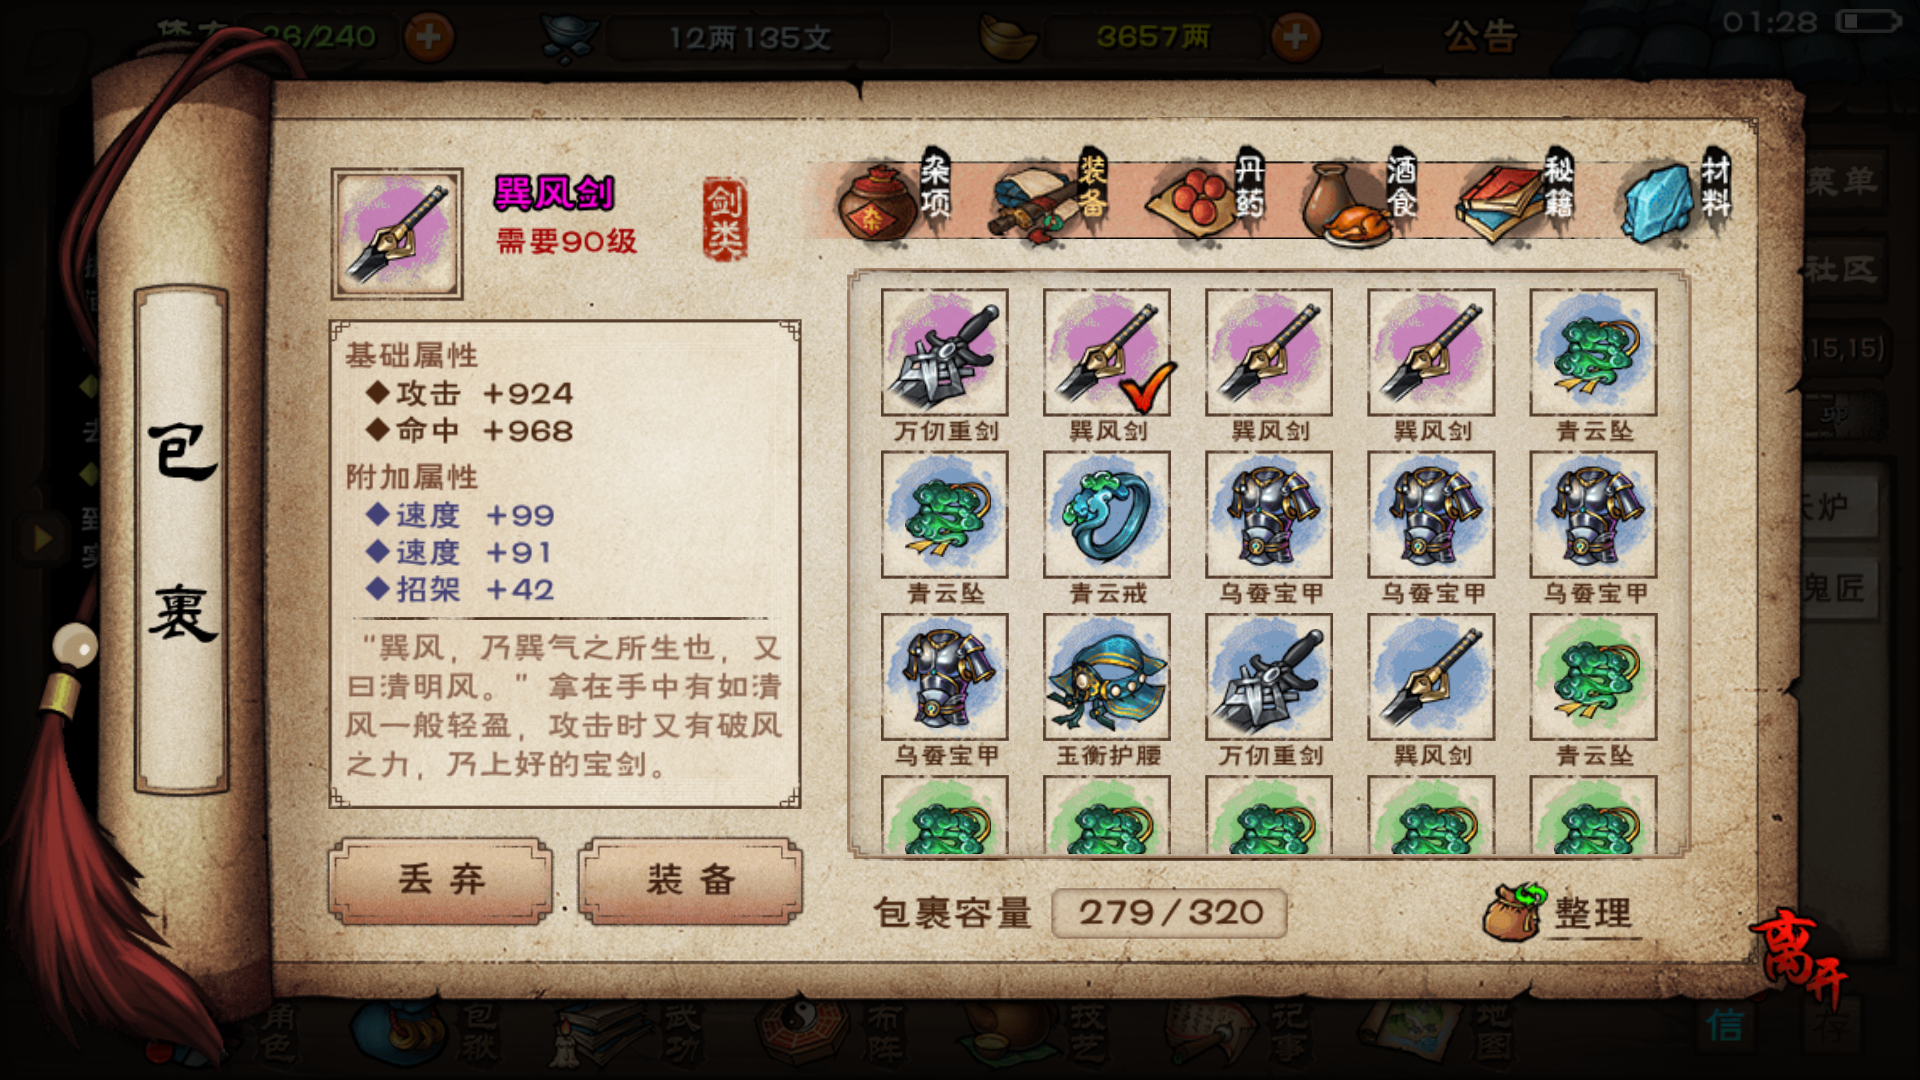Add stamina using the plus button
The height and width of the screenshot is (1080, 1920).
pyautogui.click(x=429, y=38)
